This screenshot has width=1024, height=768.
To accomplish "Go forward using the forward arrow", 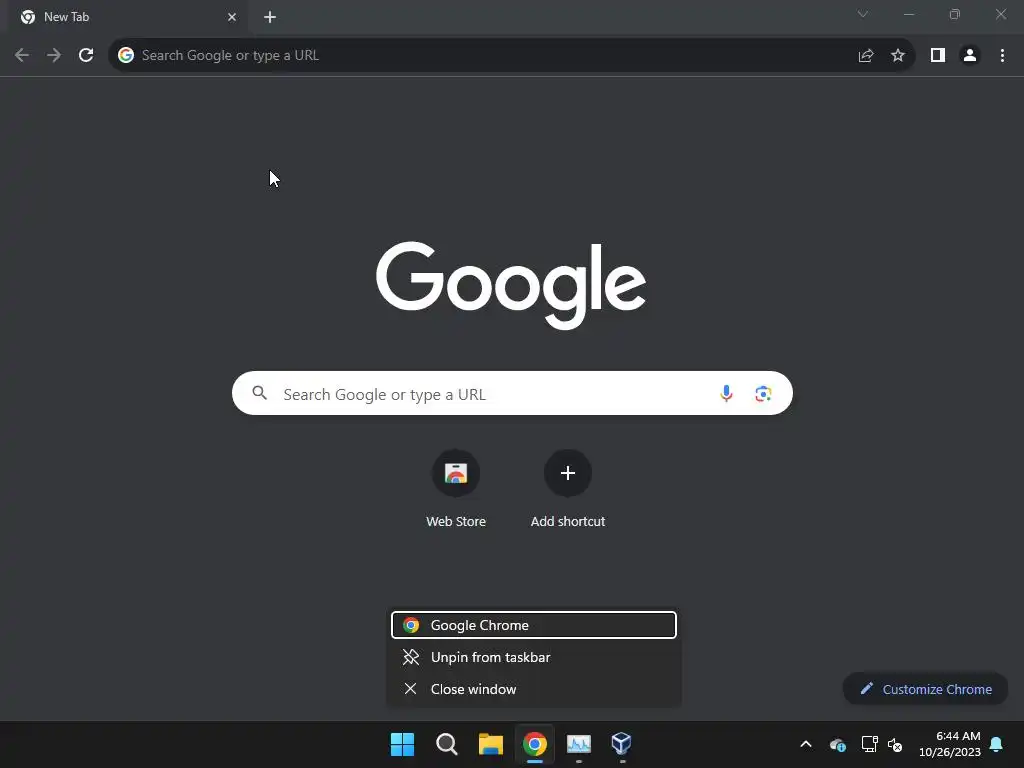I will [54, 56].
